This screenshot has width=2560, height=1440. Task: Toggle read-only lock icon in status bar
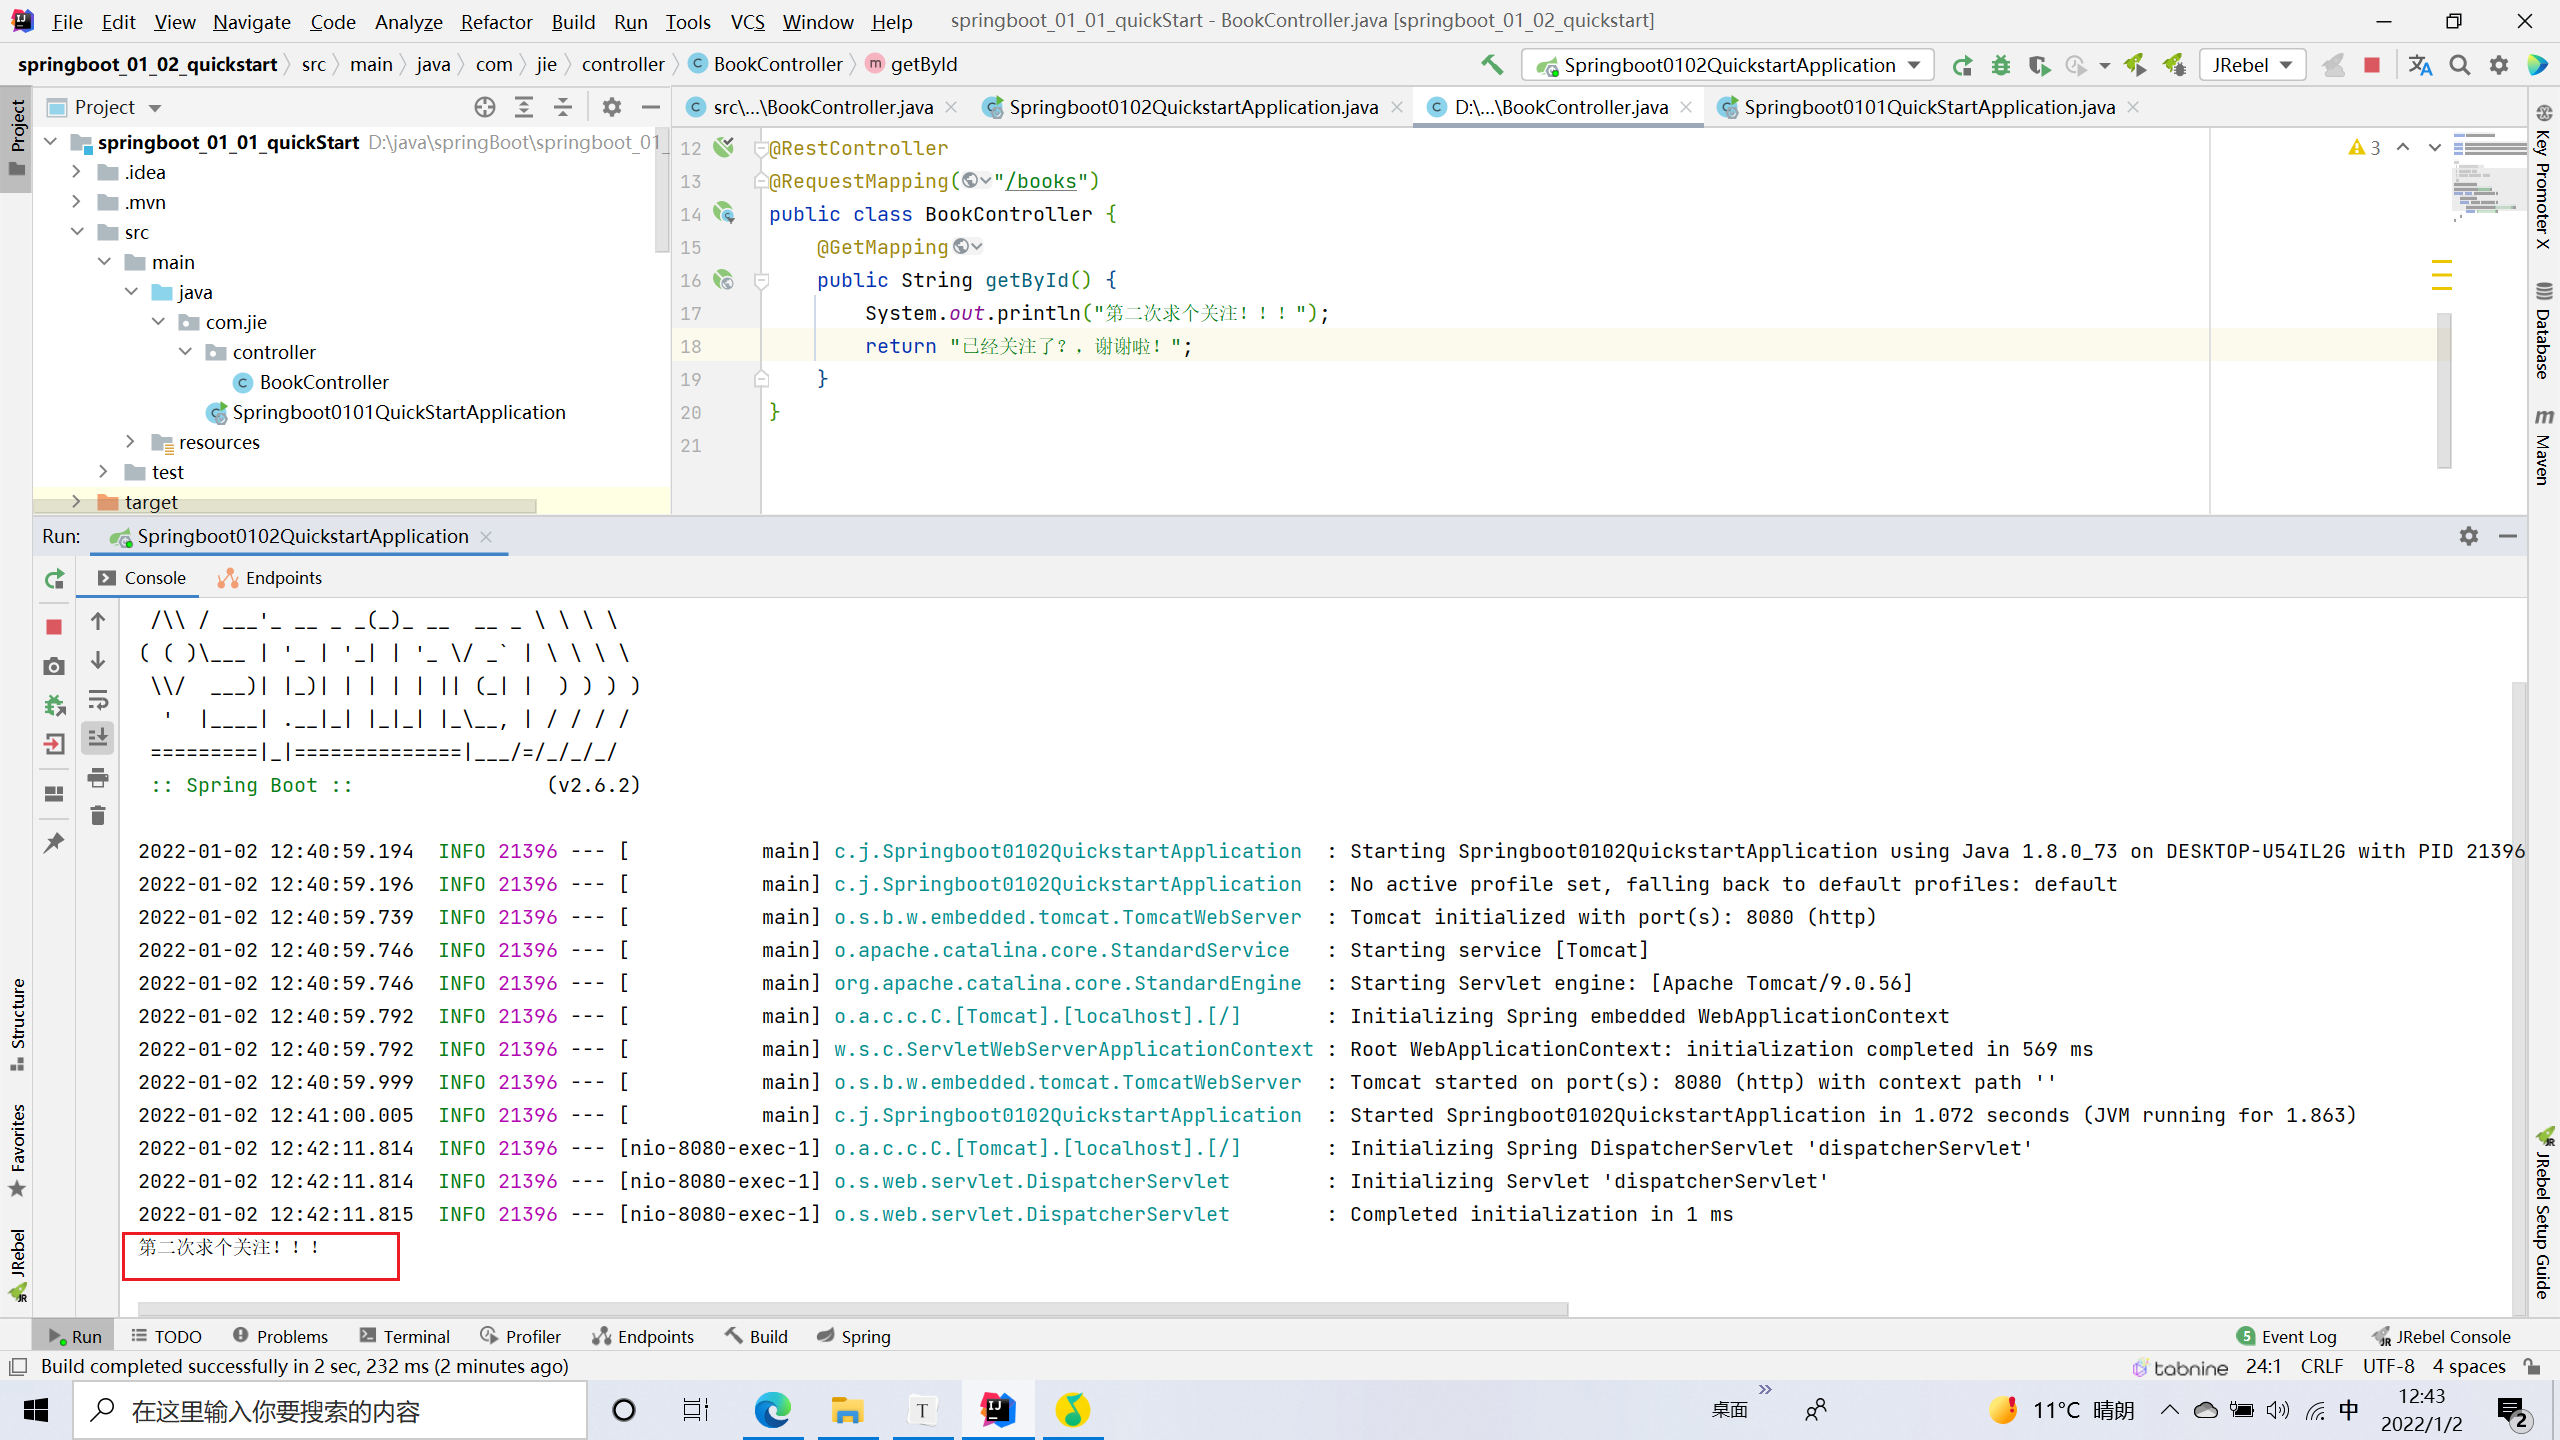tap(2532, 1366)
